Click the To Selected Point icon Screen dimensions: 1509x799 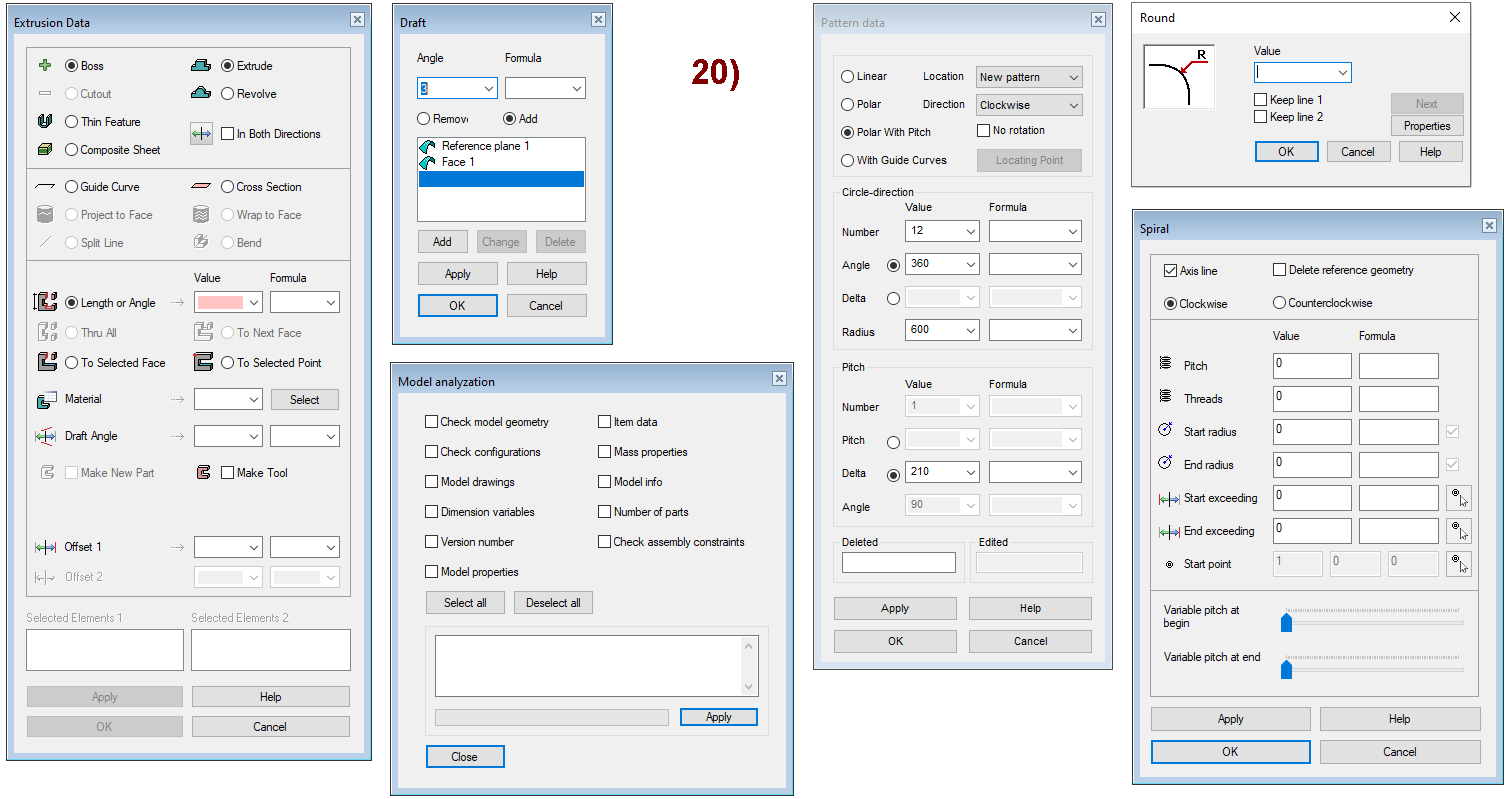203,363
